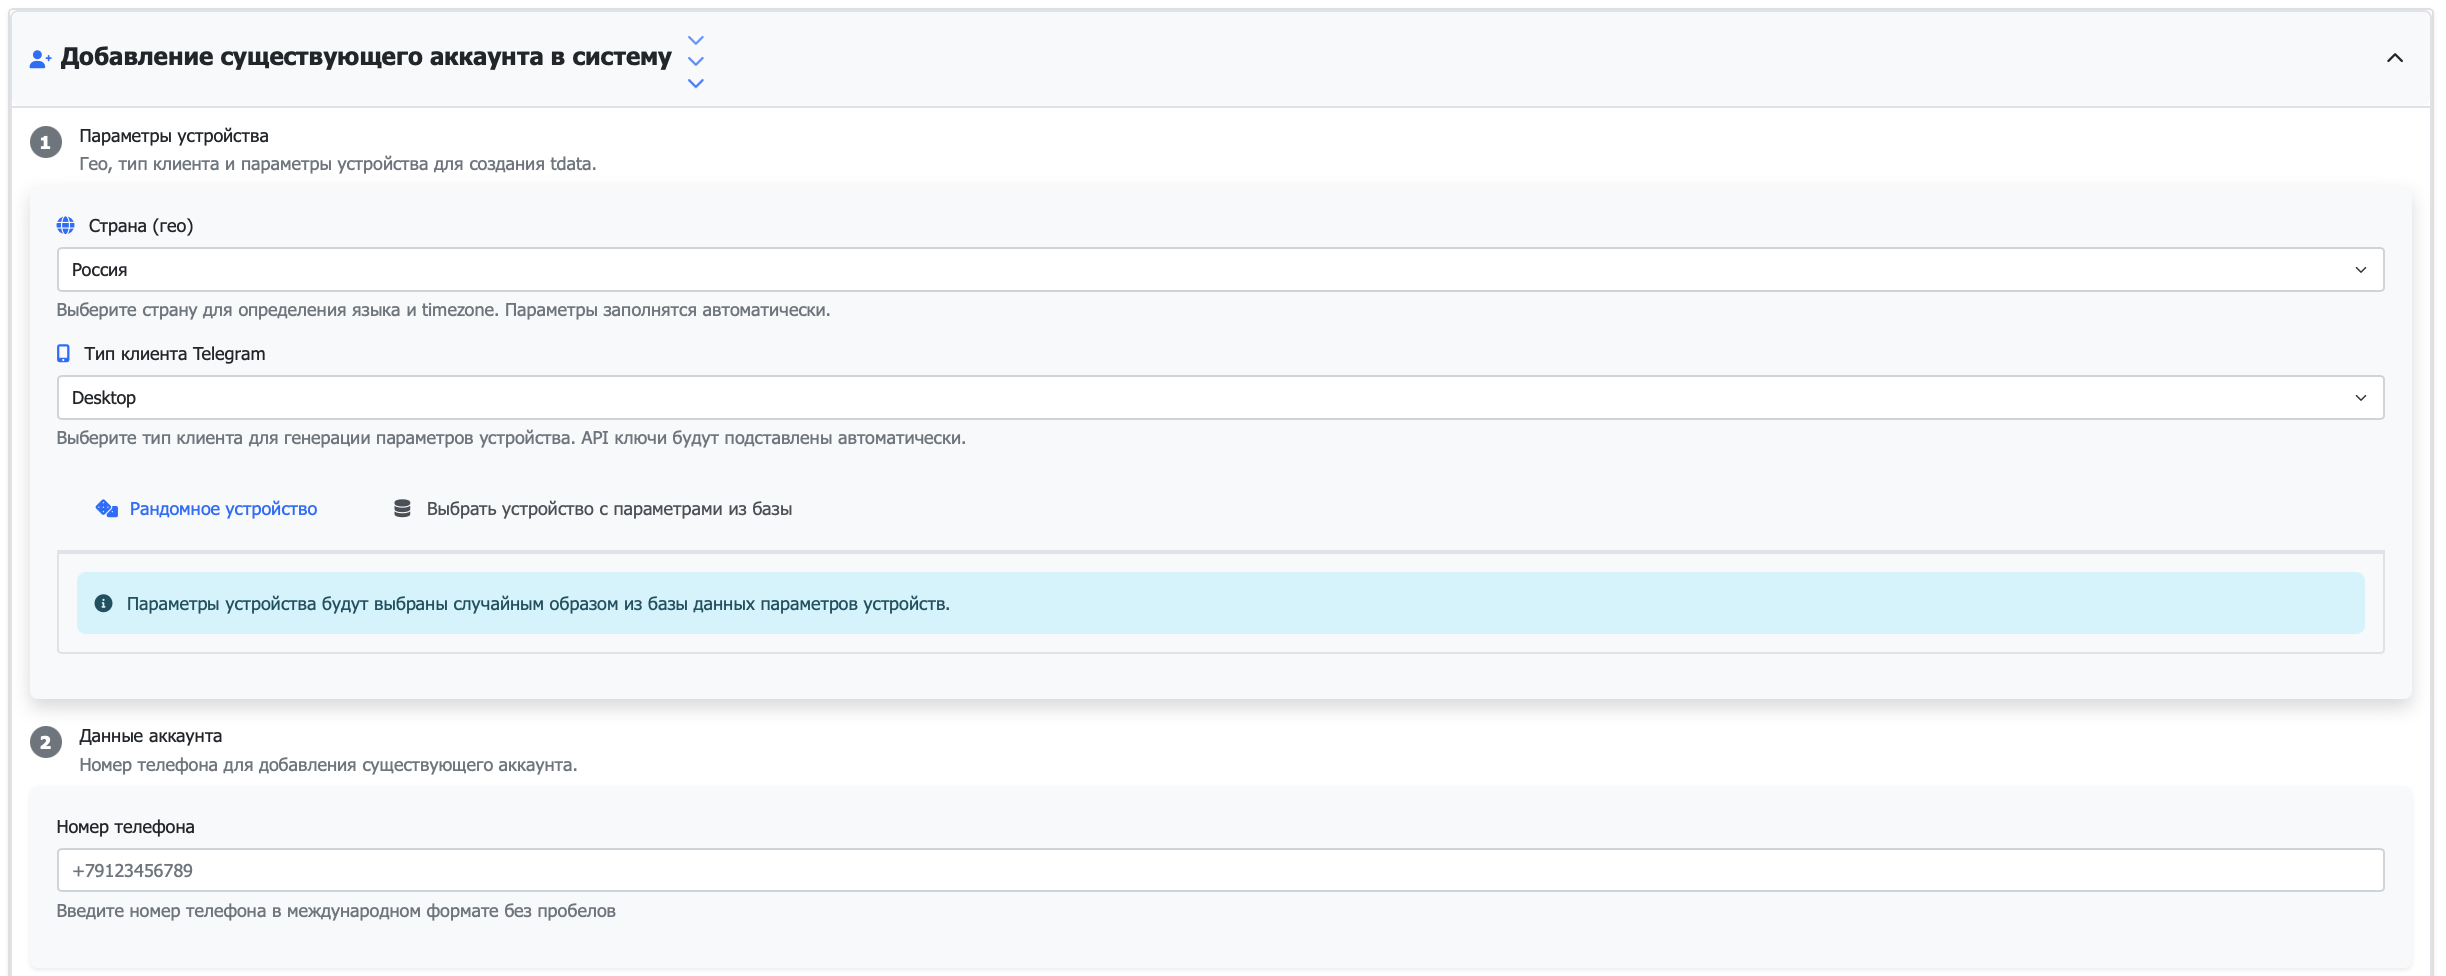Click the dice icon for random device
This screenshot has width=2446, height=976.
click(x=106, y=509)
